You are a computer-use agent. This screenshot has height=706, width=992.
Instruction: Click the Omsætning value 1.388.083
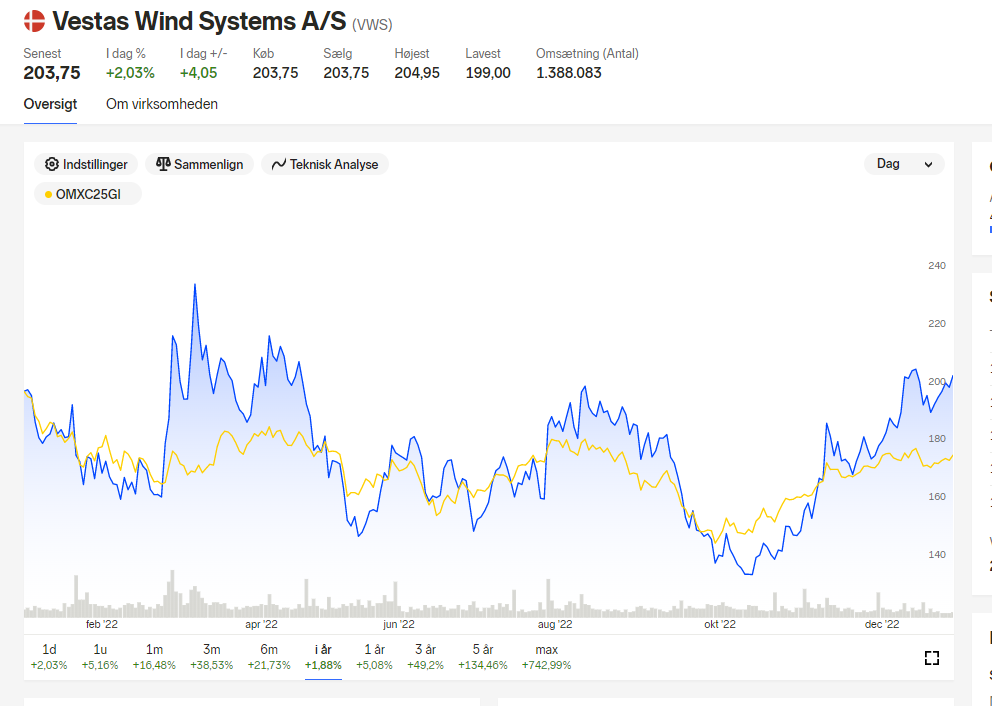pyautogui.click(x=569, y=73)
